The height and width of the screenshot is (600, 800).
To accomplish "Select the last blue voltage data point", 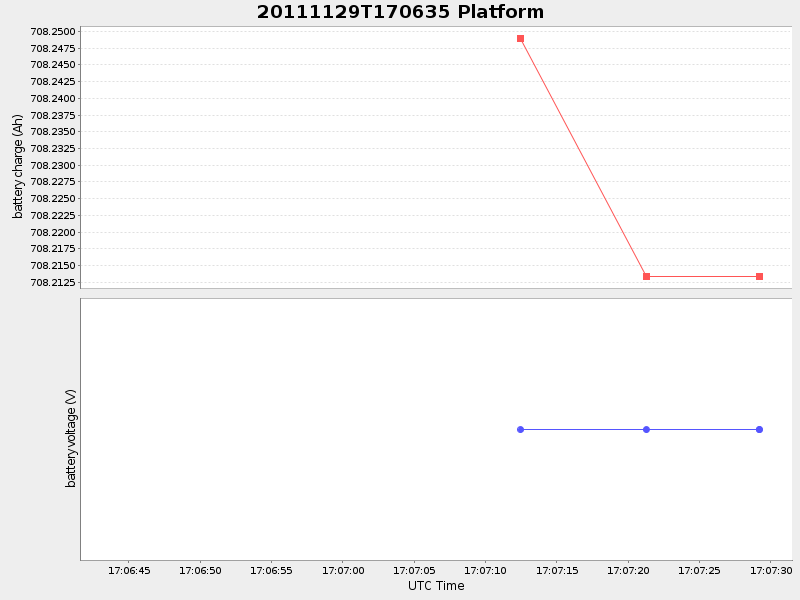I will 758,429.
